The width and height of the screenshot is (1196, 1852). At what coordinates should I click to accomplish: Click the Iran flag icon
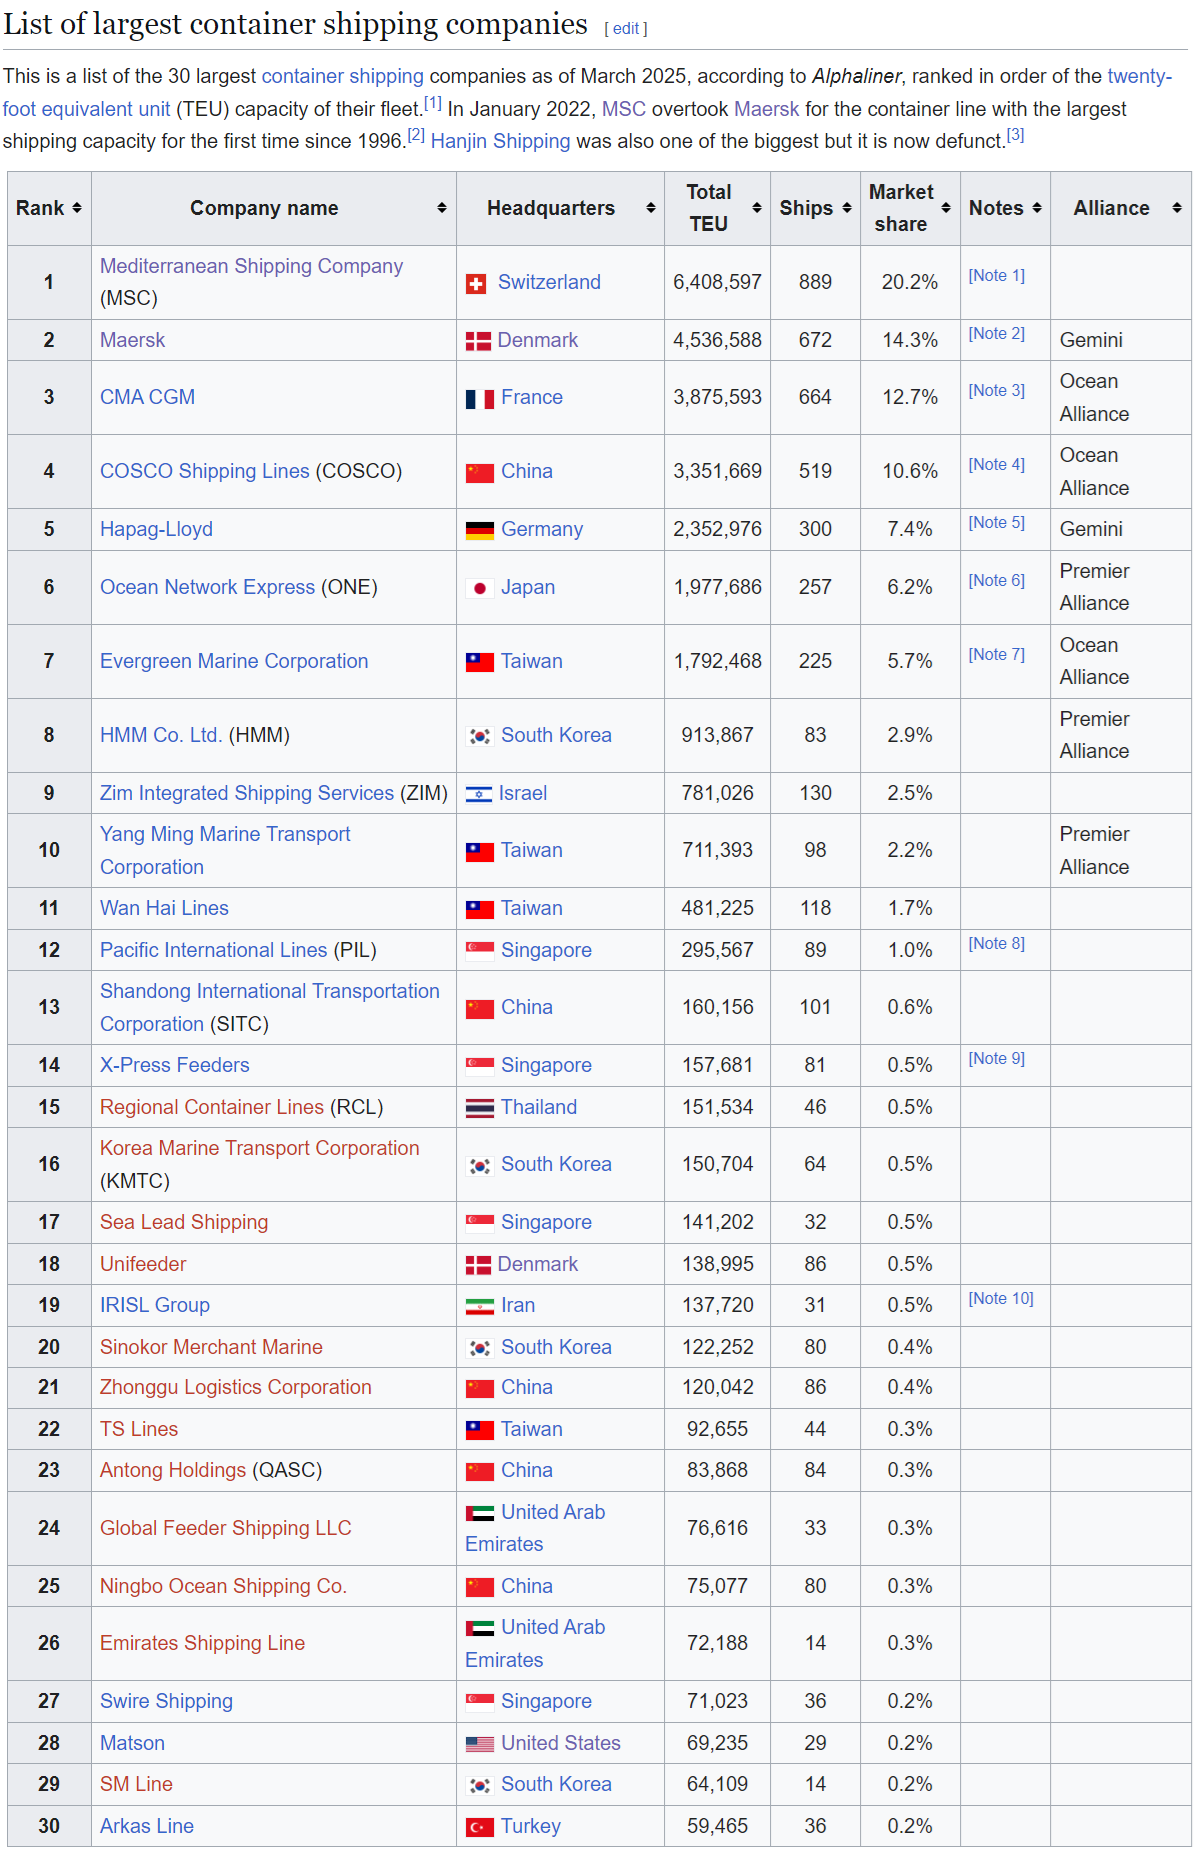480,1306
